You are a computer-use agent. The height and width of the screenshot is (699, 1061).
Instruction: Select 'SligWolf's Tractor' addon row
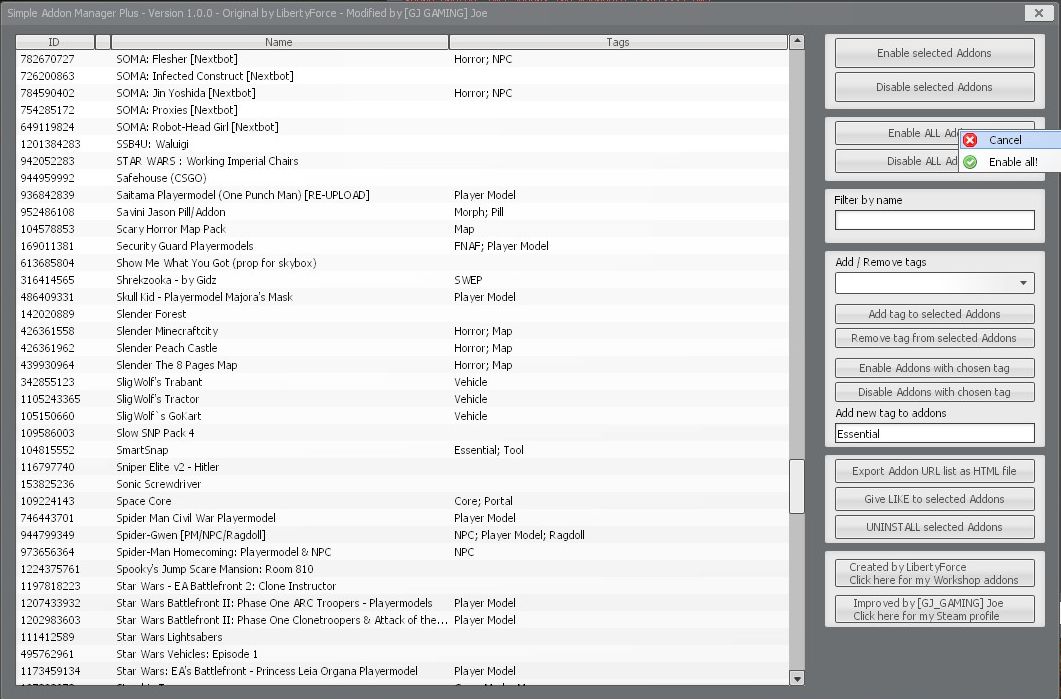tap(402, 399)
